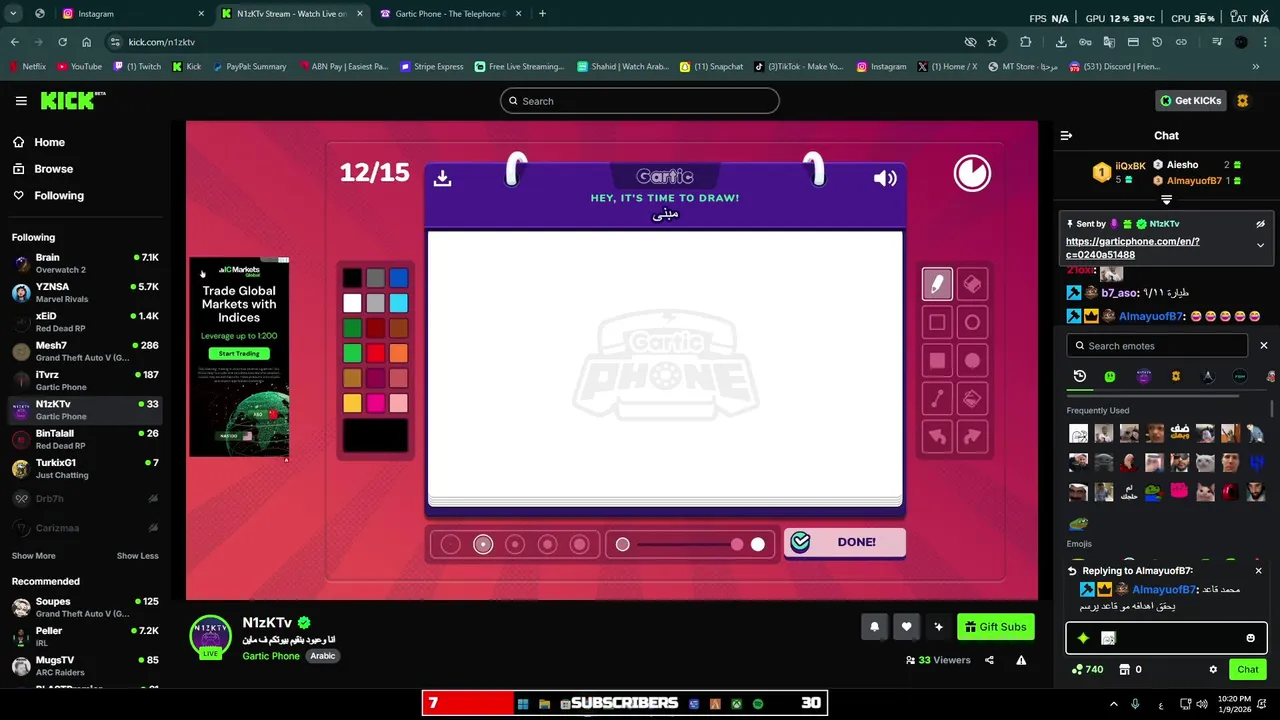The width and height of the screenshot is (1280, 720).
Task: Click the Gift Subs button
Action: click(996, 627)
